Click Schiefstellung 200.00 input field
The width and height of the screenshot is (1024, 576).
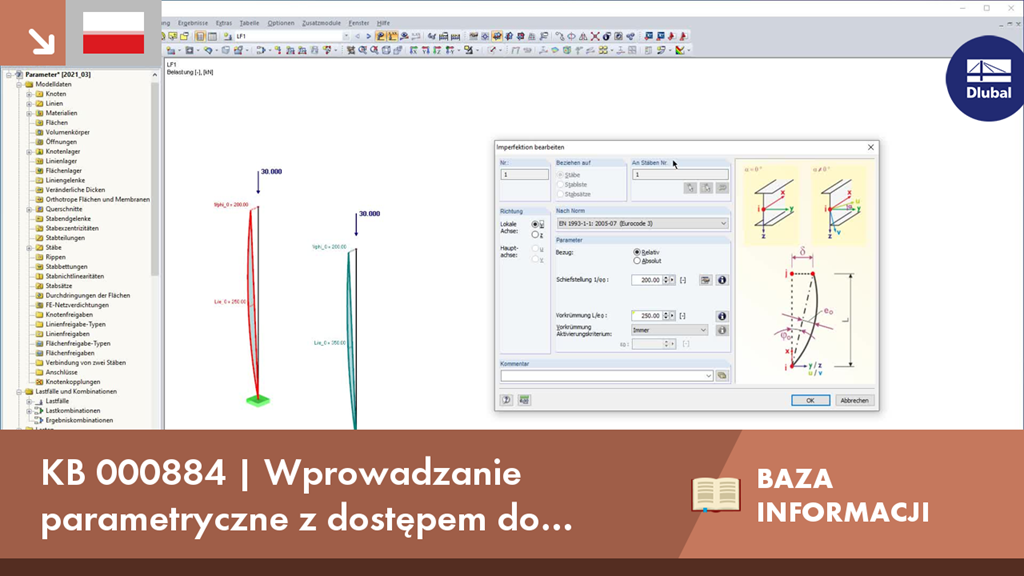click(647, 280)
